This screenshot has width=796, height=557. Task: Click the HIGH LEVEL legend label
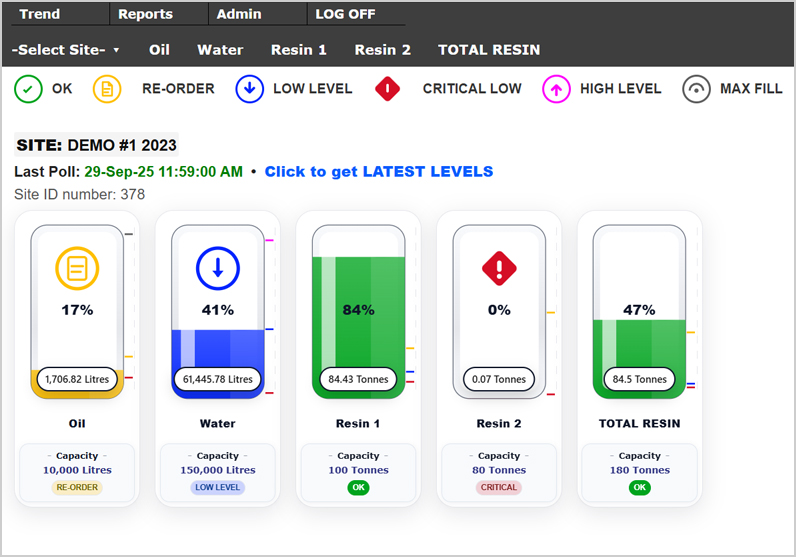point(620,88)
